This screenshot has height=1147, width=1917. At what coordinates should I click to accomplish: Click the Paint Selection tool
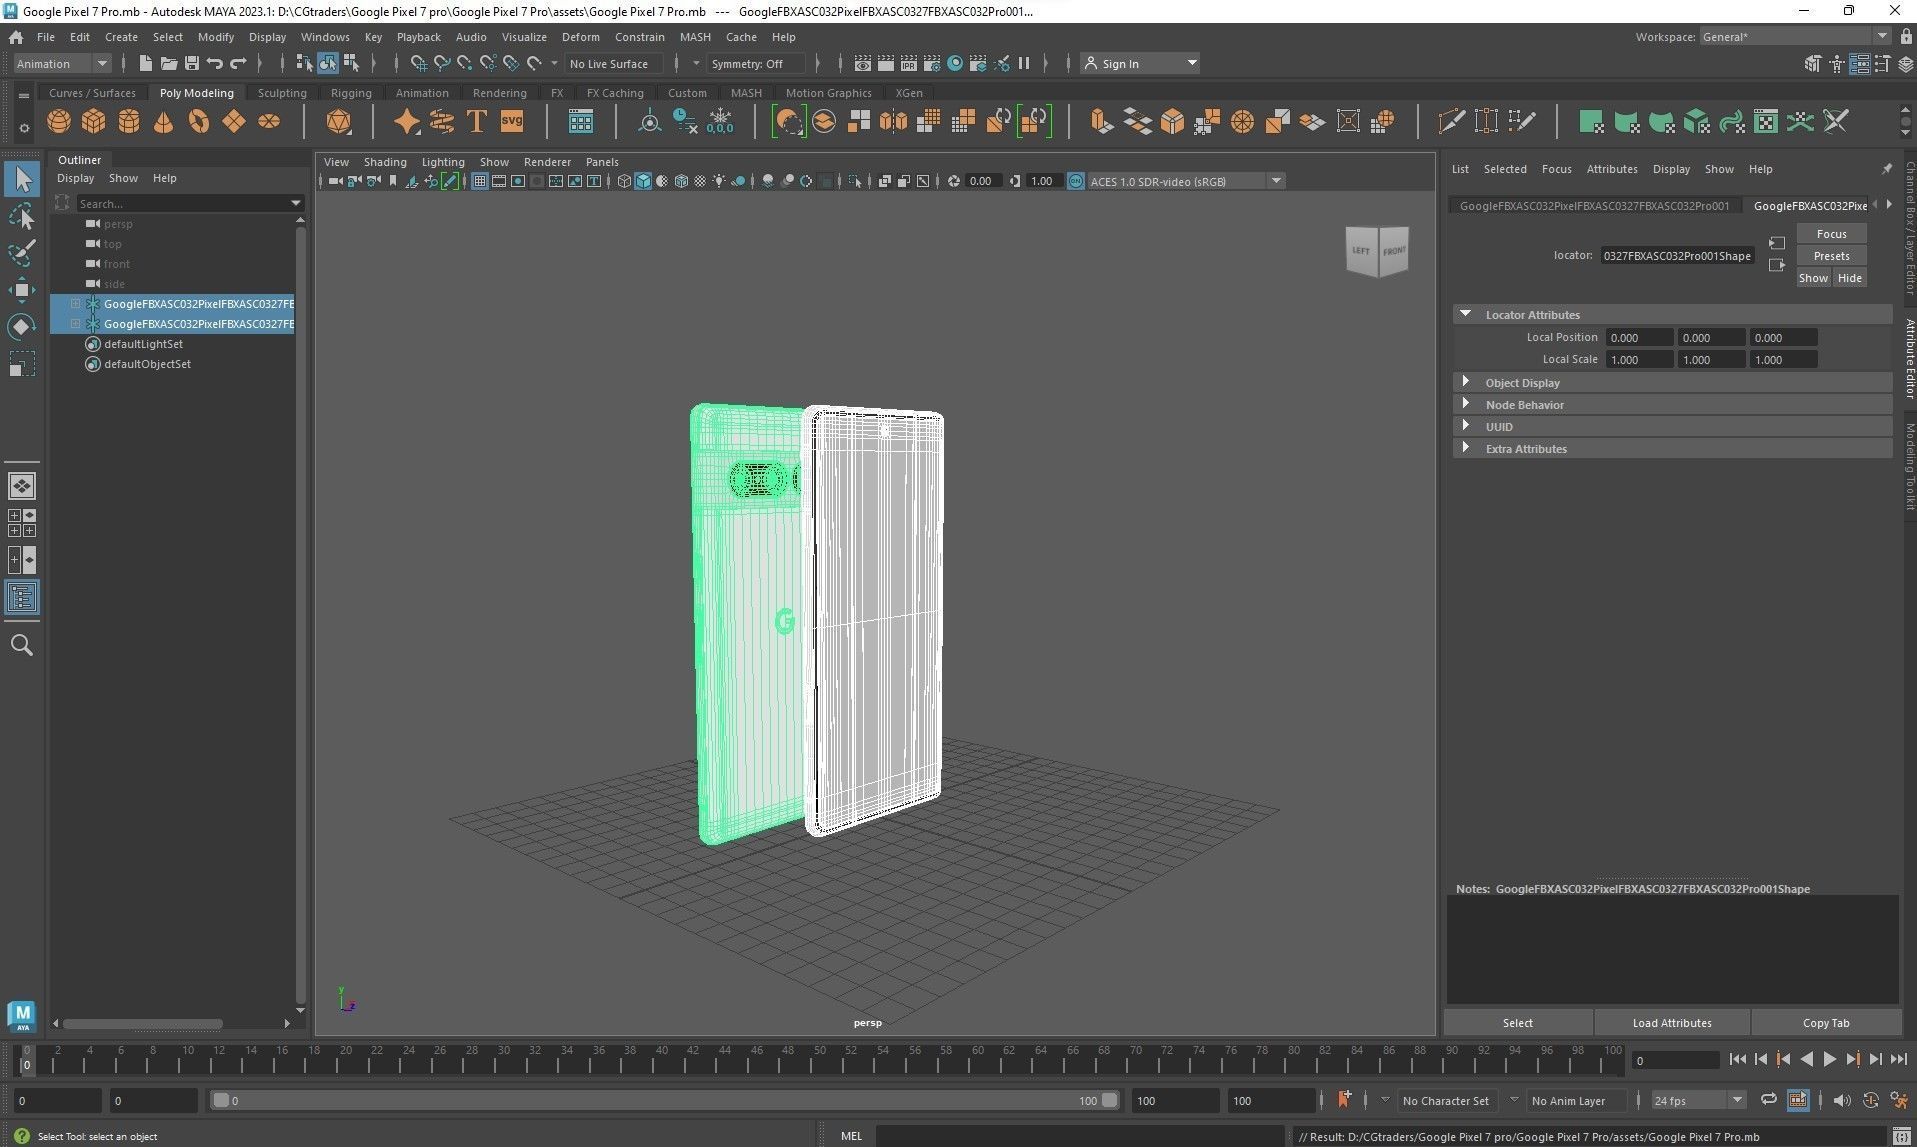tap(22, 253)
